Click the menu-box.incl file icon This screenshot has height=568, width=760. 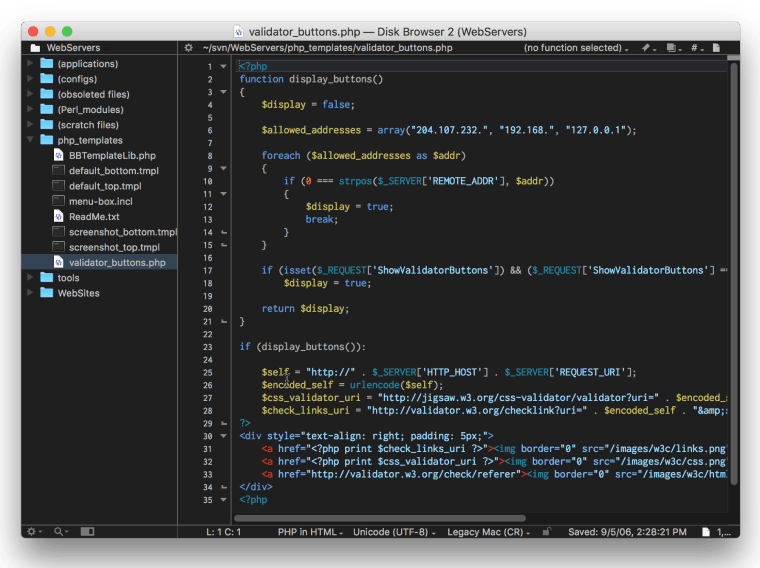coord(59,201)
